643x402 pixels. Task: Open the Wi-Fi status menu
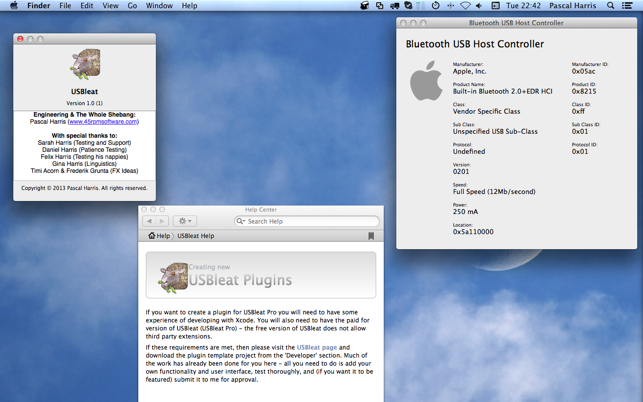[465, 6]
